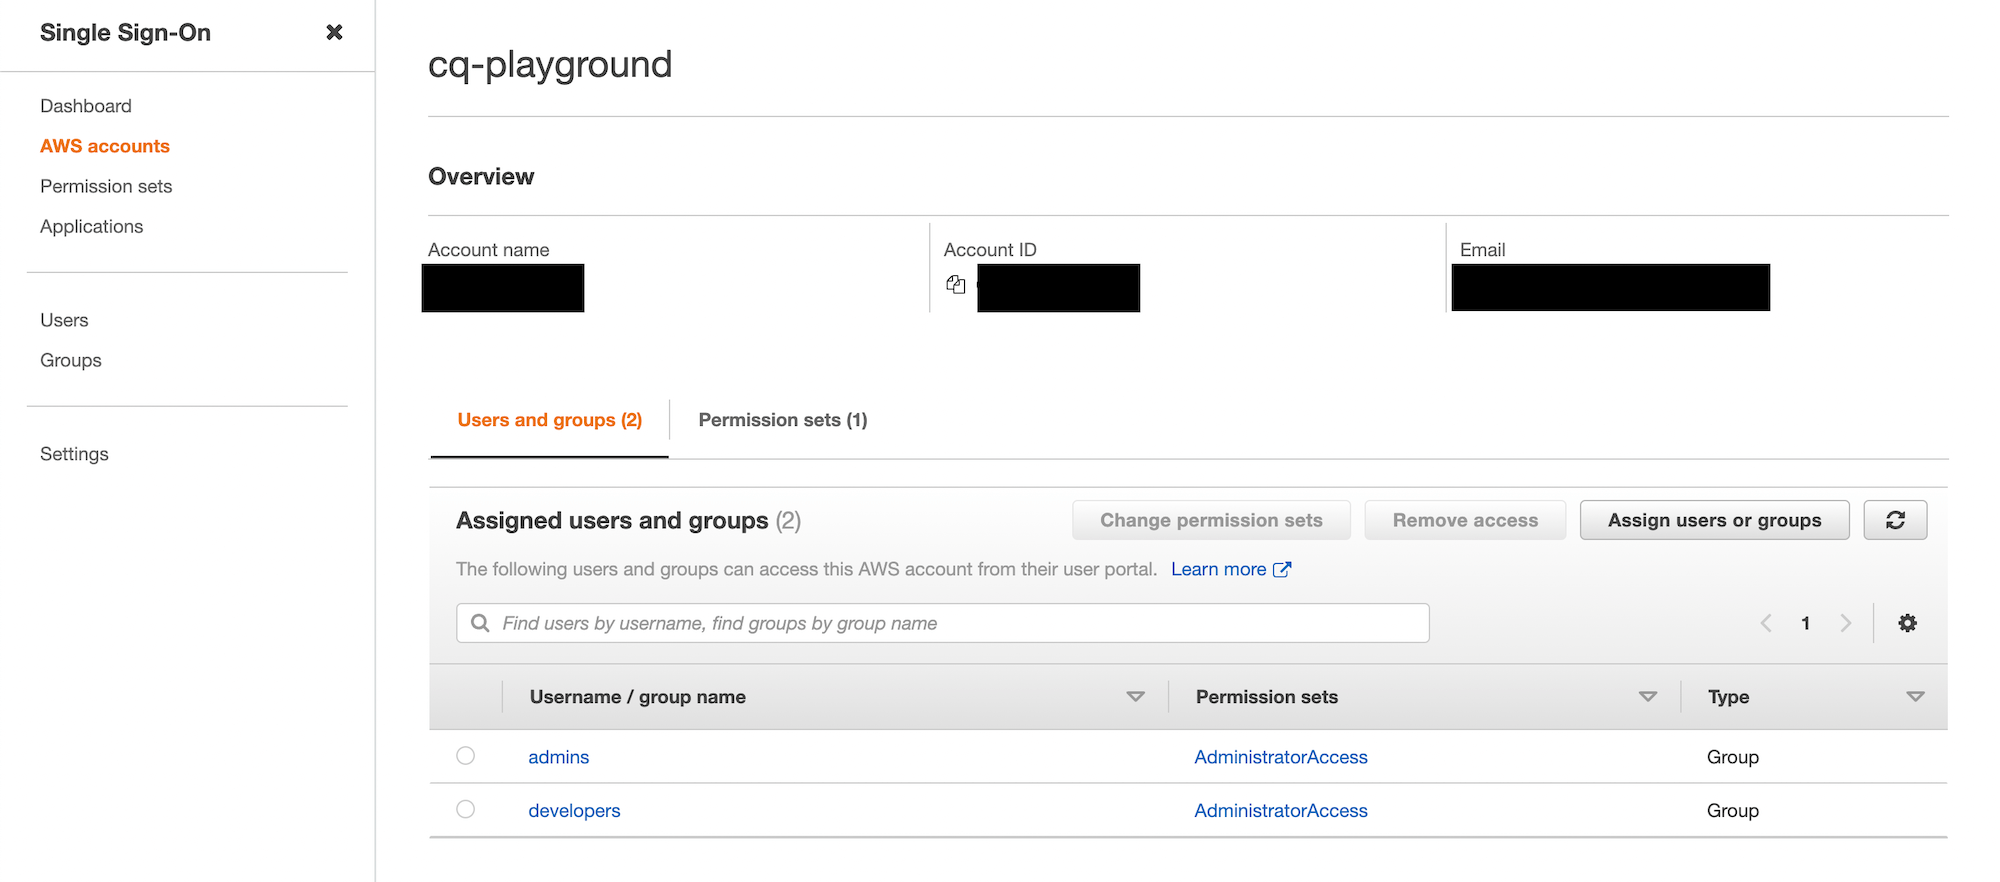Open AWS accounts in the sidebar
Viewport: 2000px width, 882px height.
point(105,146)
